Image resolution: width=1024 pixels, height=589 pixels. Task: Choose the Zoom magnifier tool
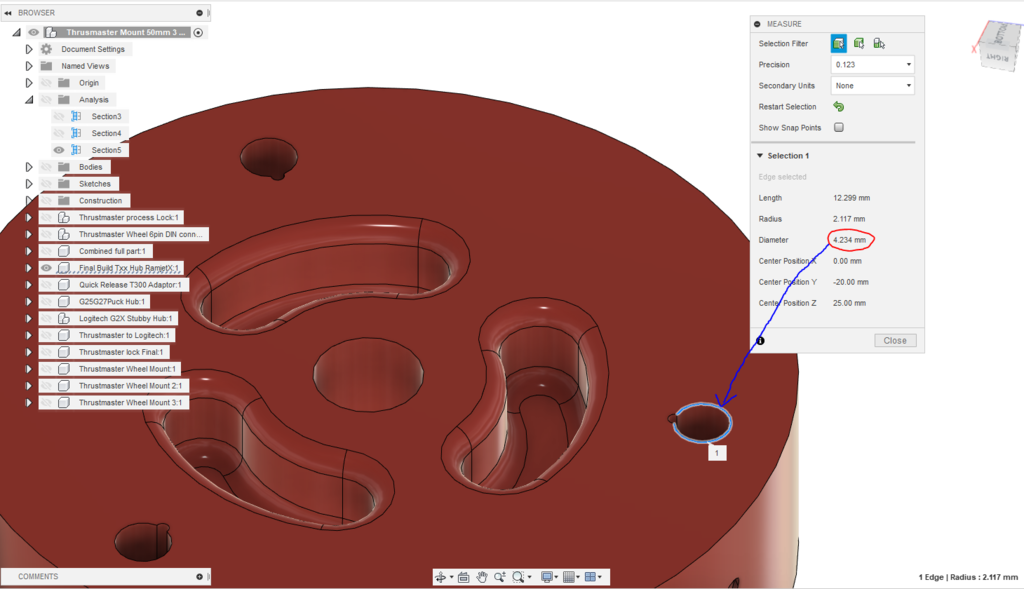(500, 577)
